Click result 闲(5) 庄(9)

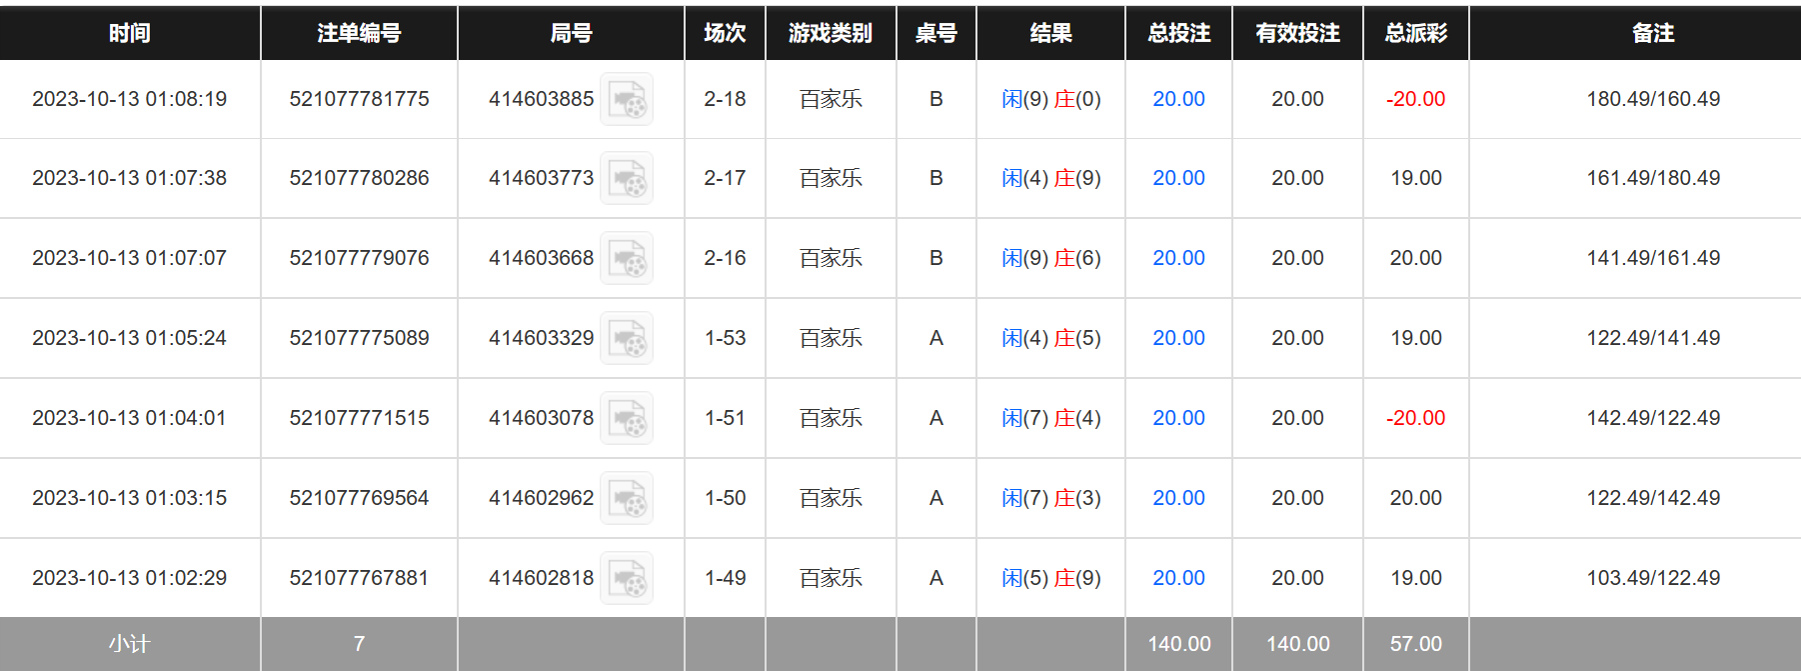point(1051,578)
